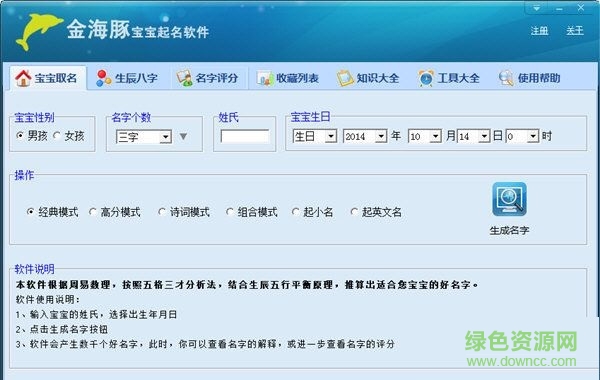The image size is (600, 380).
Task: Open the title bar dropdown menu arrow
Action: click(536, 8)
